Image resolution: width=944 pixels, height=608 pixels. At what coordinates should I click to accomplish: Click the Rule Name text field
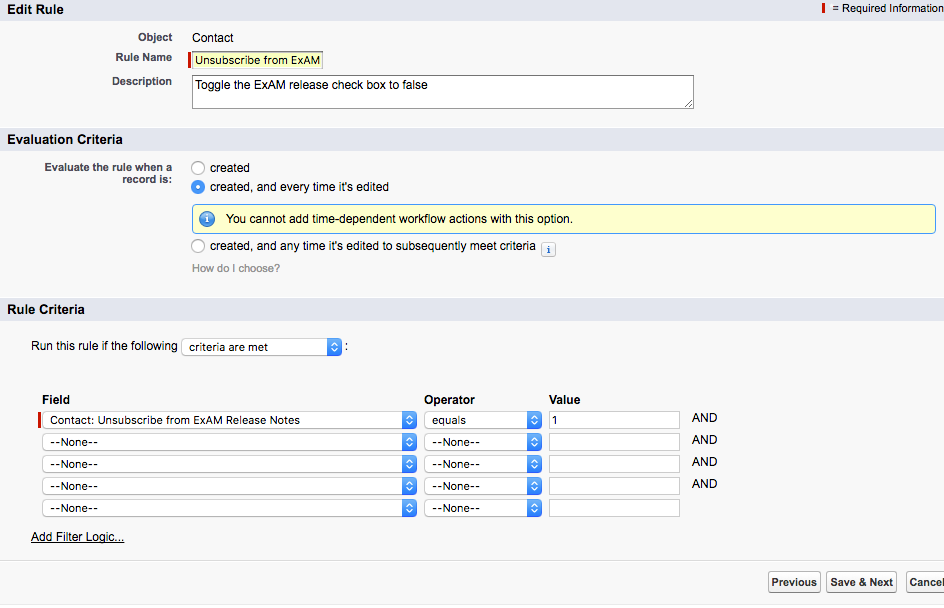click(258, 60)
